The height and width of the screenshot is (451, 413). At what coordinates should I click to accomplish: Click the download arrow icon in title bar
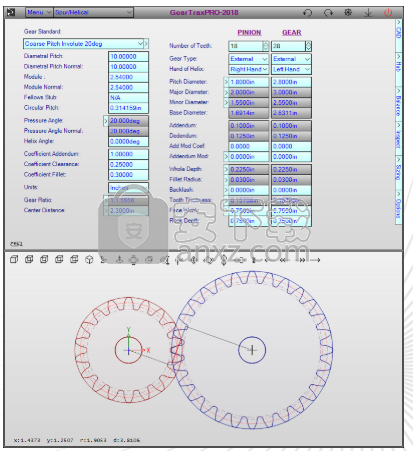[368, 13]
